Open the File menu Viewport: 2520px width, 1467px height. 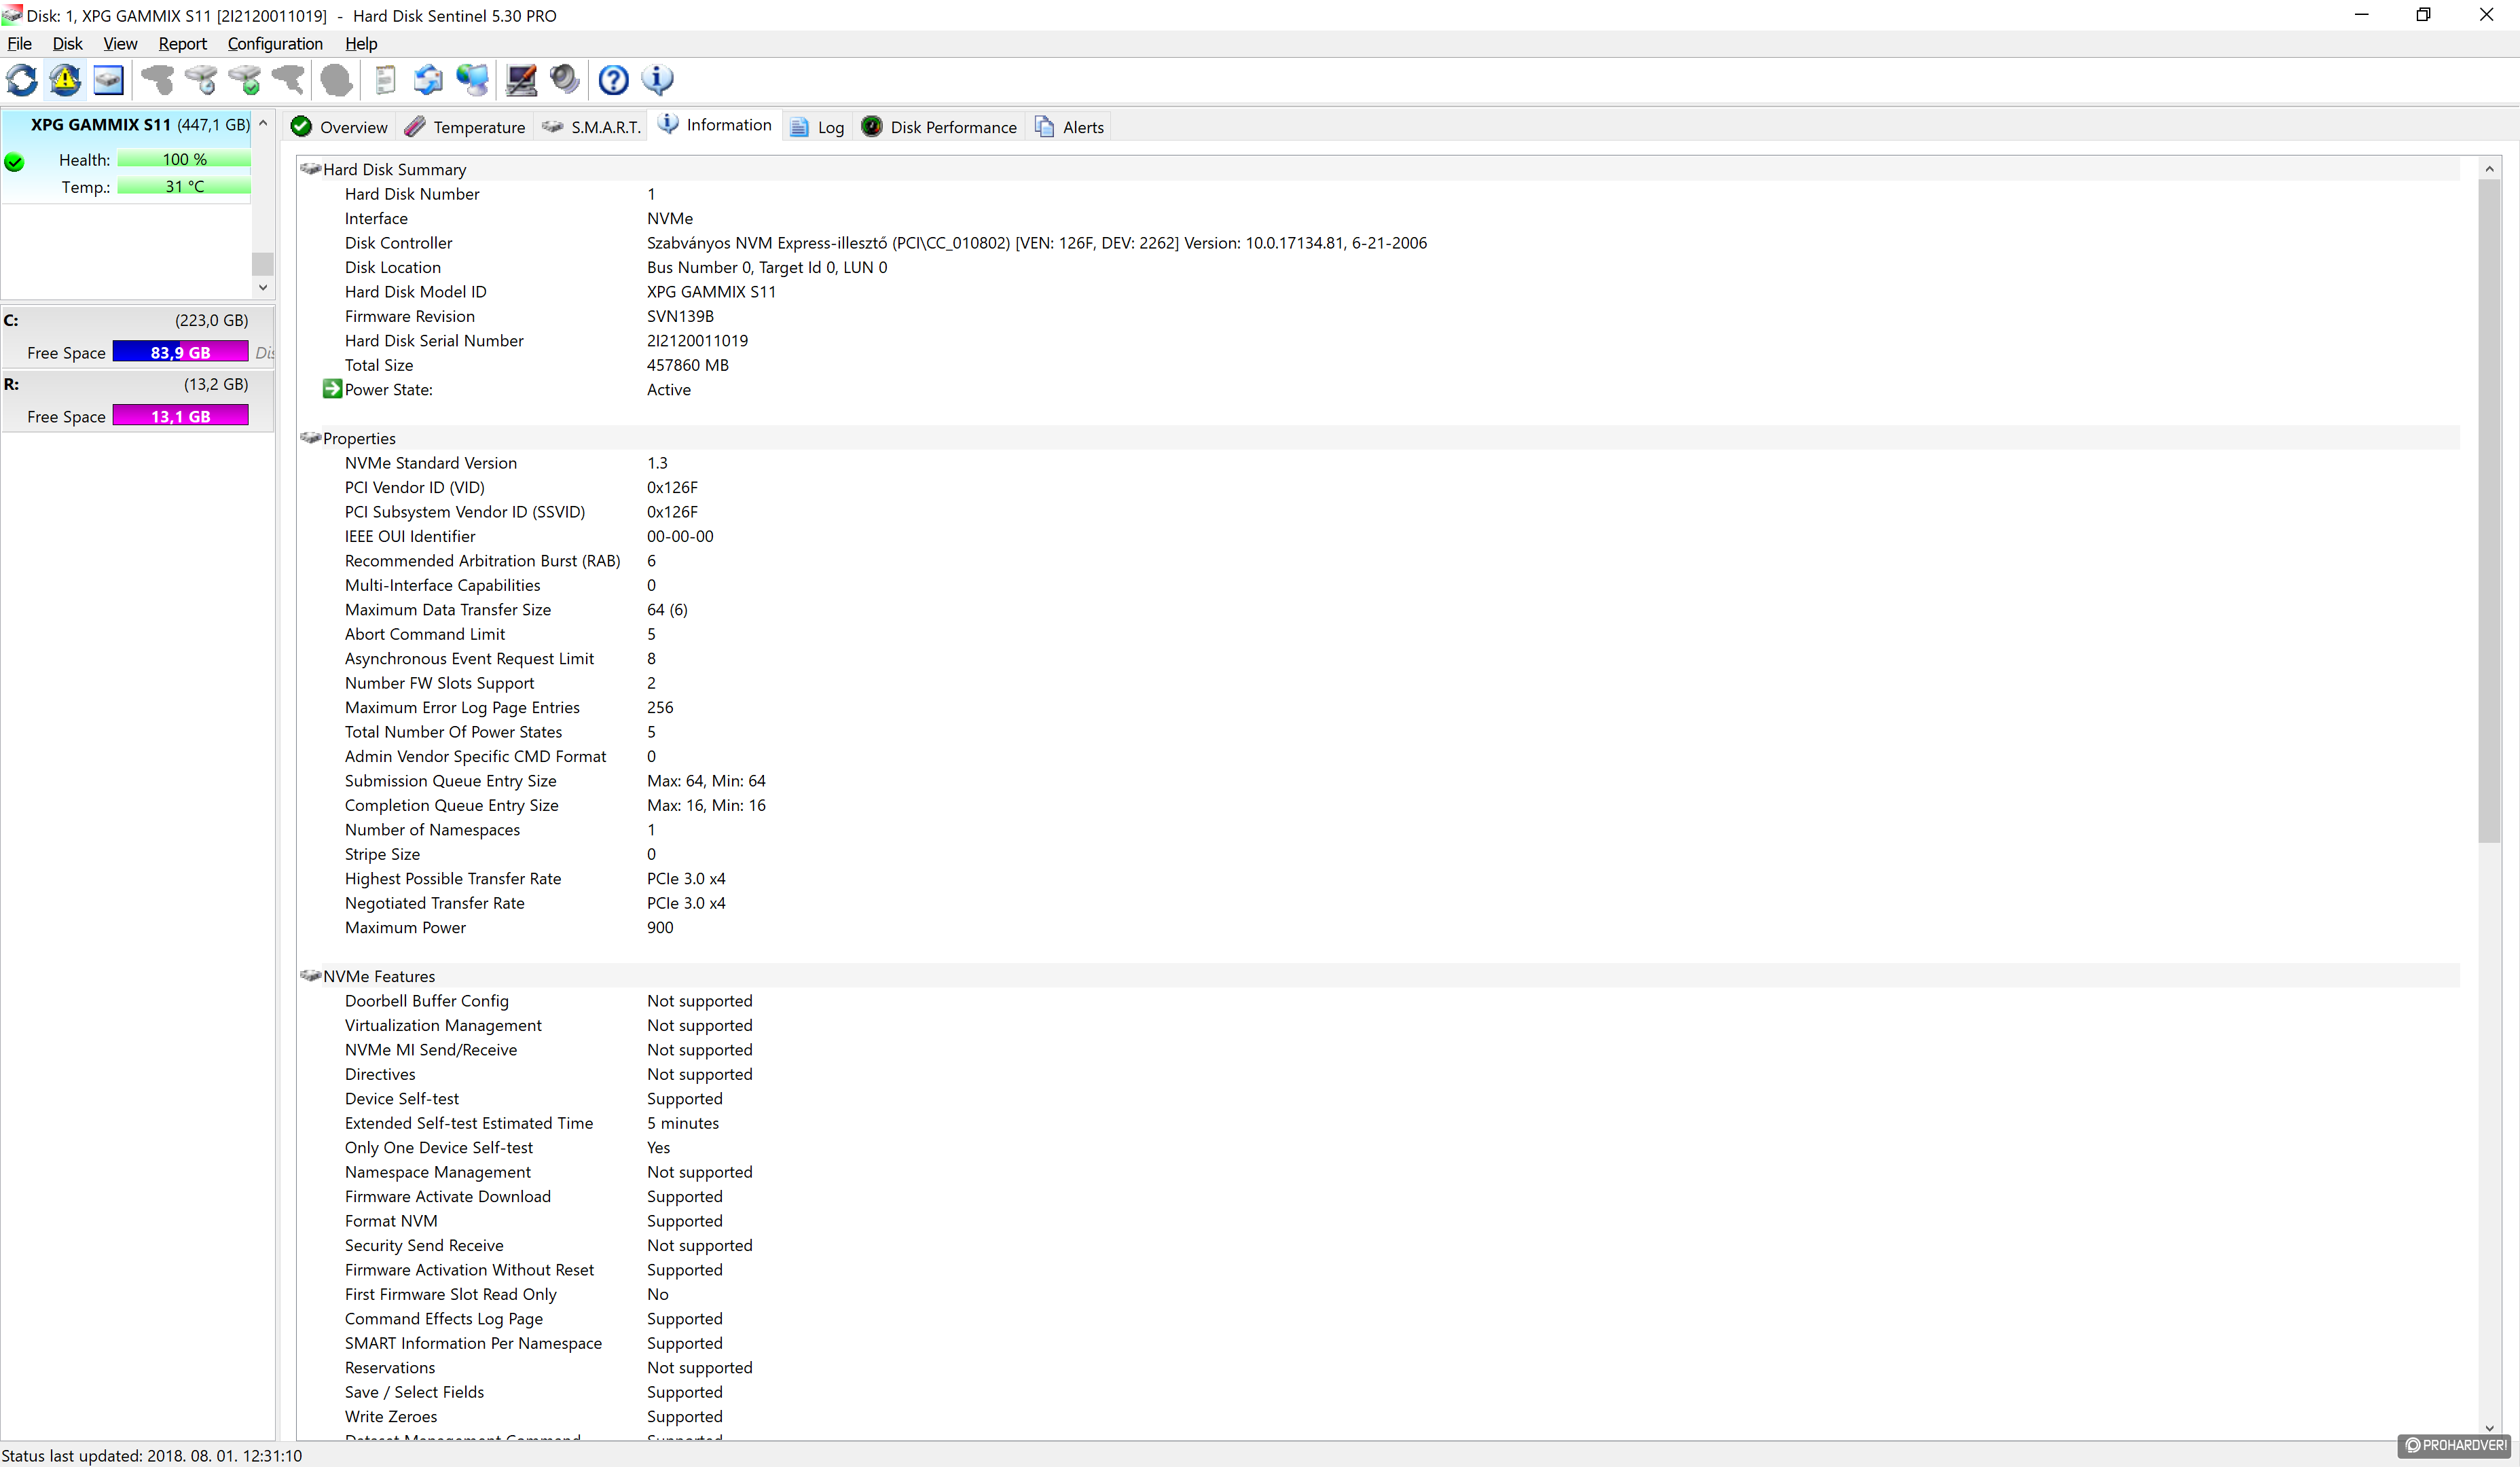click(x=19, y=44)
